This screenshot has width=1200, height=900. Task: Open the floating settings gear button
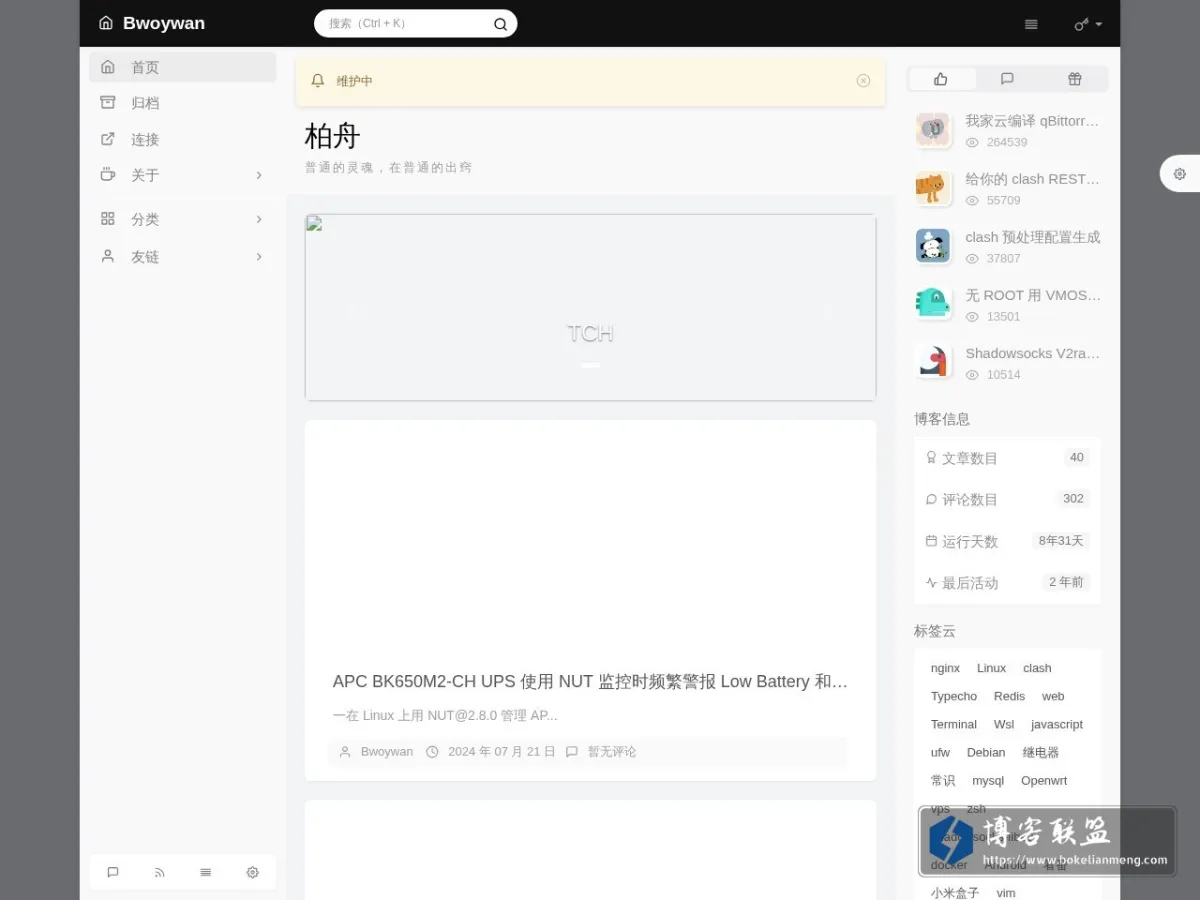coord(1180,174)
